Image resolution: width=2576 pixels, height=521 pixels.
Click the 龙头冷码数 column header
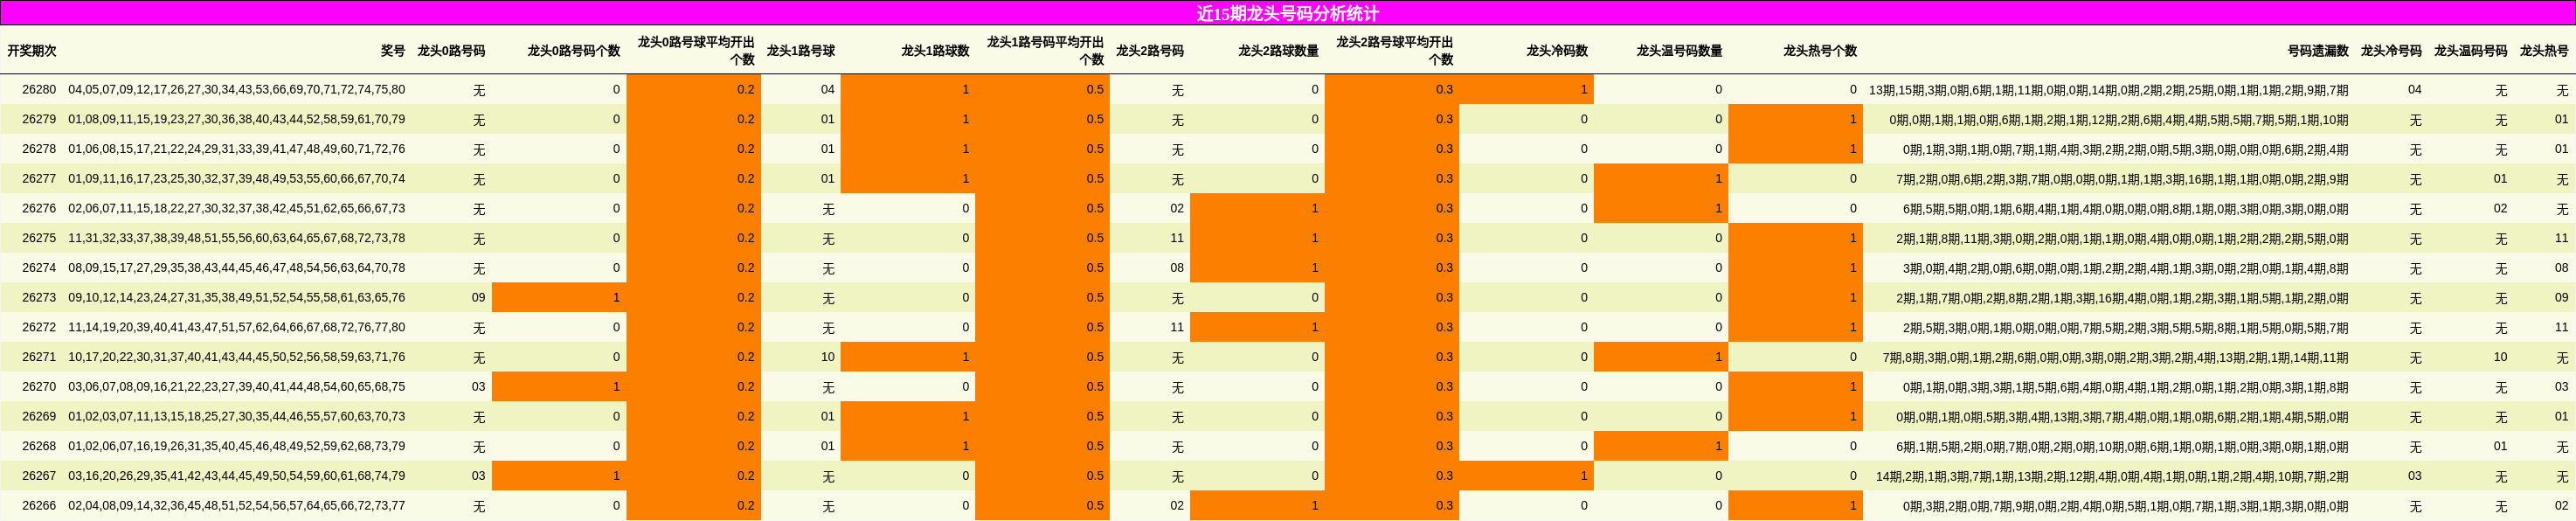1557,51
